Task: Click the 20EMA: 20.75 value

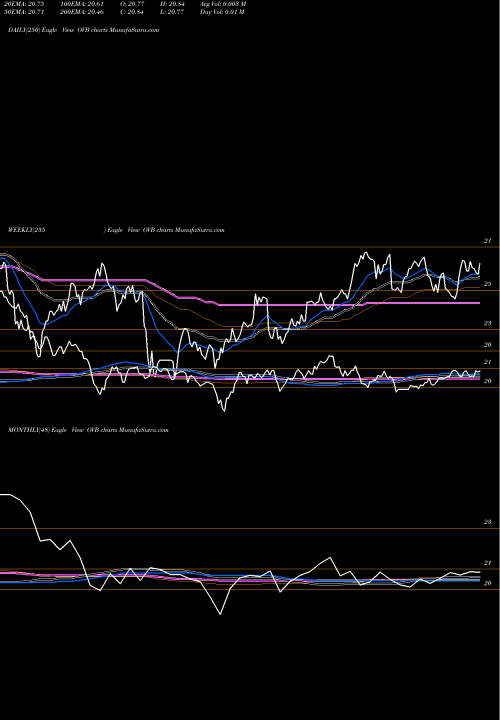Action: tap(24, 4)
